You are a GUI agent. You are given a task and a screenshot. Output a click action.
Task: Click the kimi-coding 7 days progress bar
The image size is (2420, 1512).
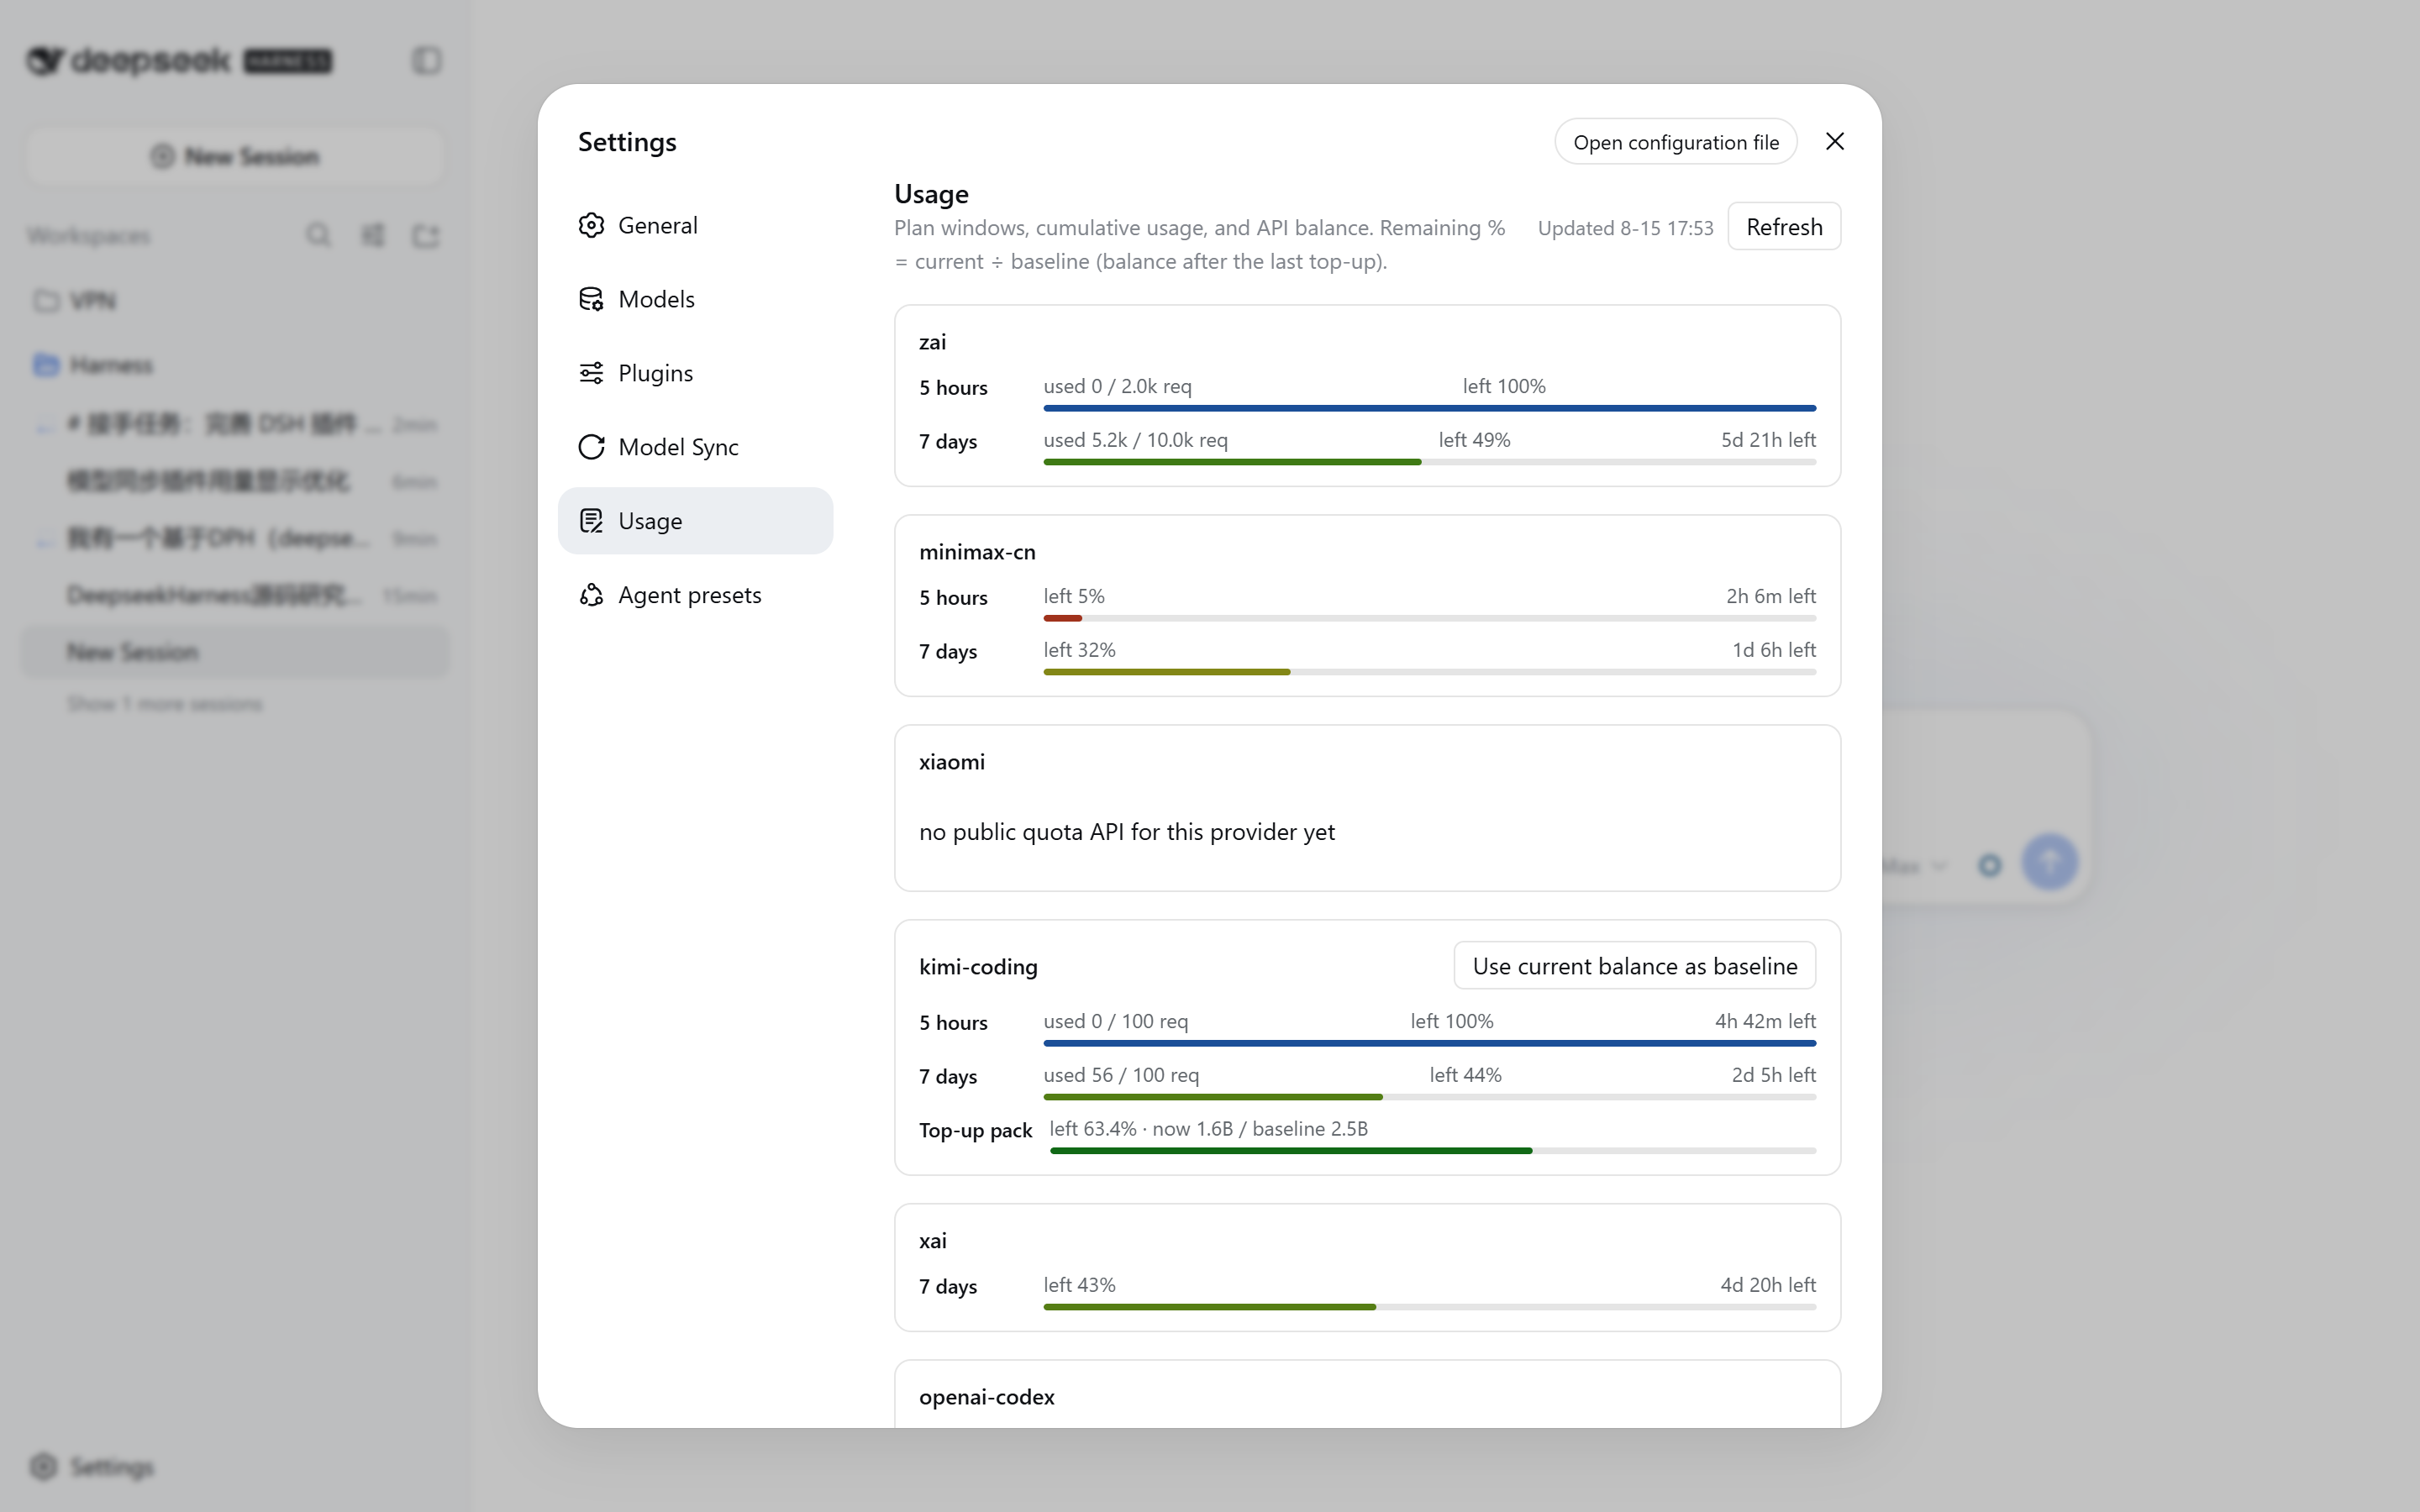click(1430, 1097)
